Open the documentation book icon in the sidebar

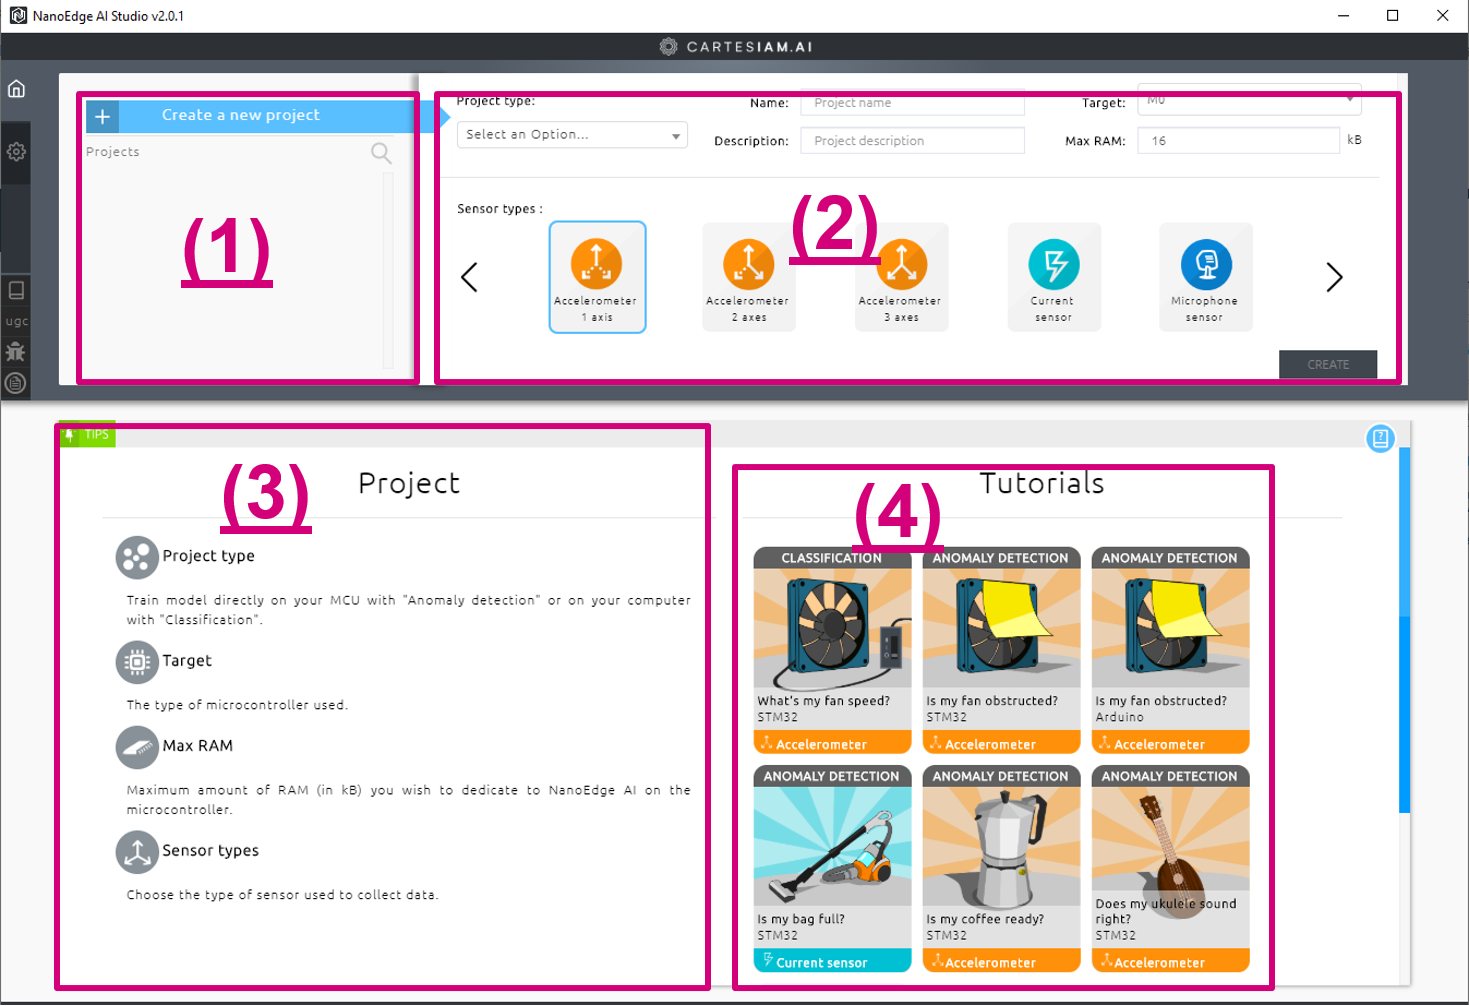(16, 290)
